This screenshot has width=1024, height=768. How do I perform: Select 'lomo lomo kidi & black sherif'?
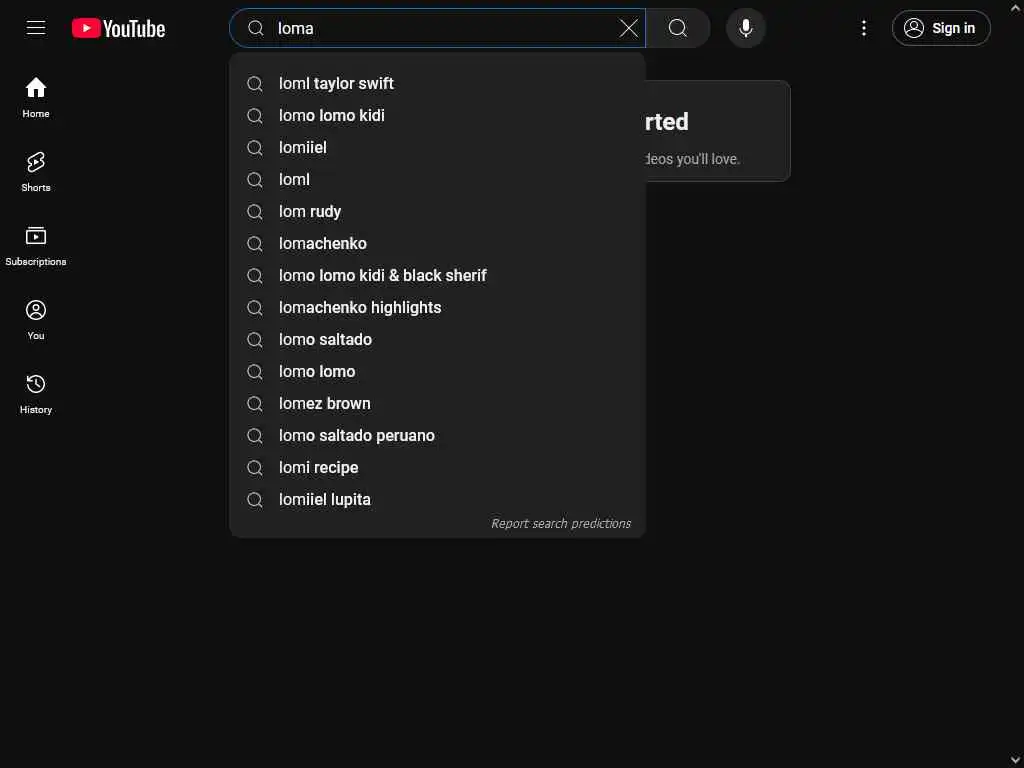[x=438, y=276]
